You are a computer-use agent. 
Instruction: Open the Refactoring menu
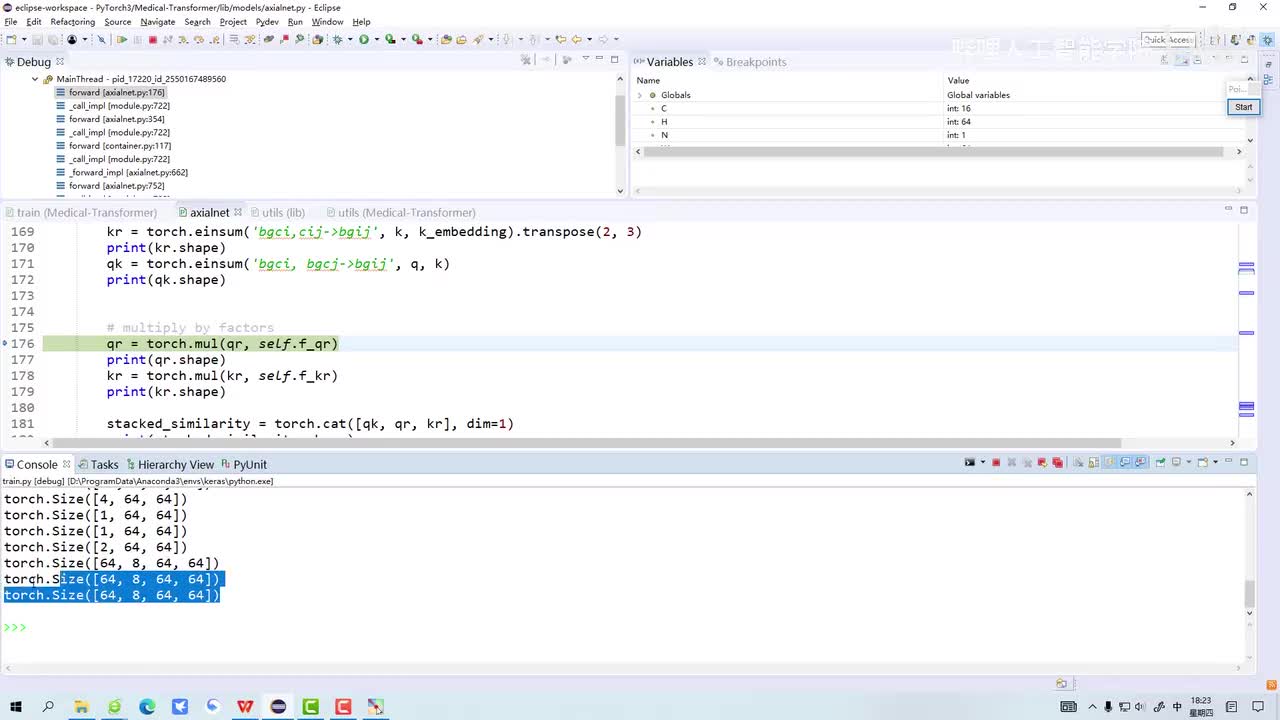(72, 22)
